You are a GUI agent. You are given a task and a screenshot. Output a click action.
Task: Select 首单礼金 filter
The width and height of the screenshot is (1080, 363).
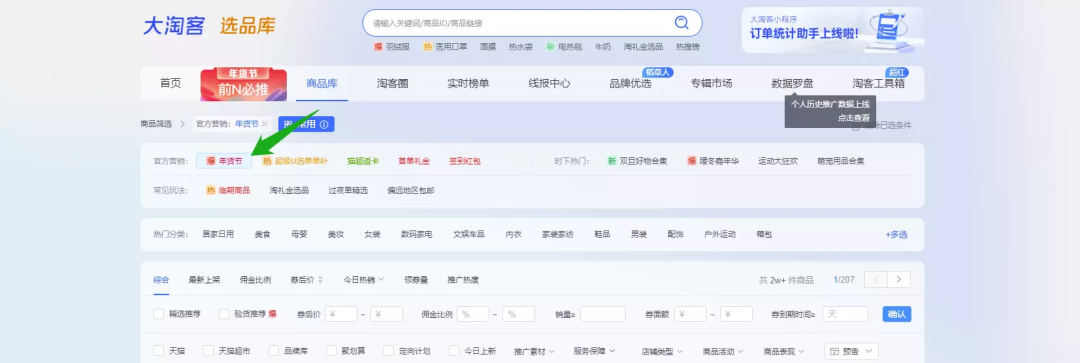[x=414, y=161]
